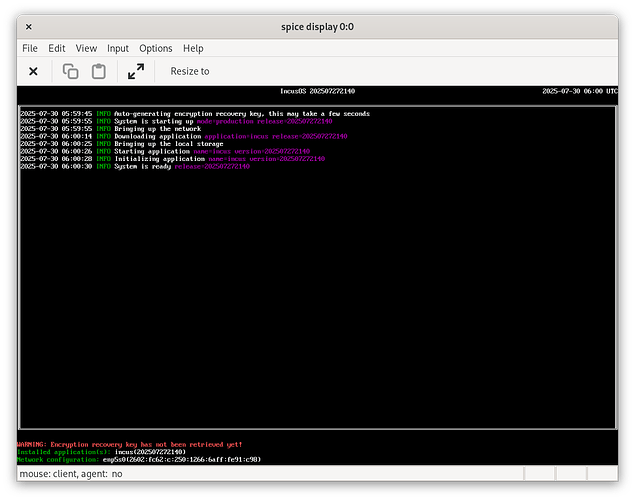Click the 'Starting application' log line
635x500 pixels.
click(x=165, y=151)
